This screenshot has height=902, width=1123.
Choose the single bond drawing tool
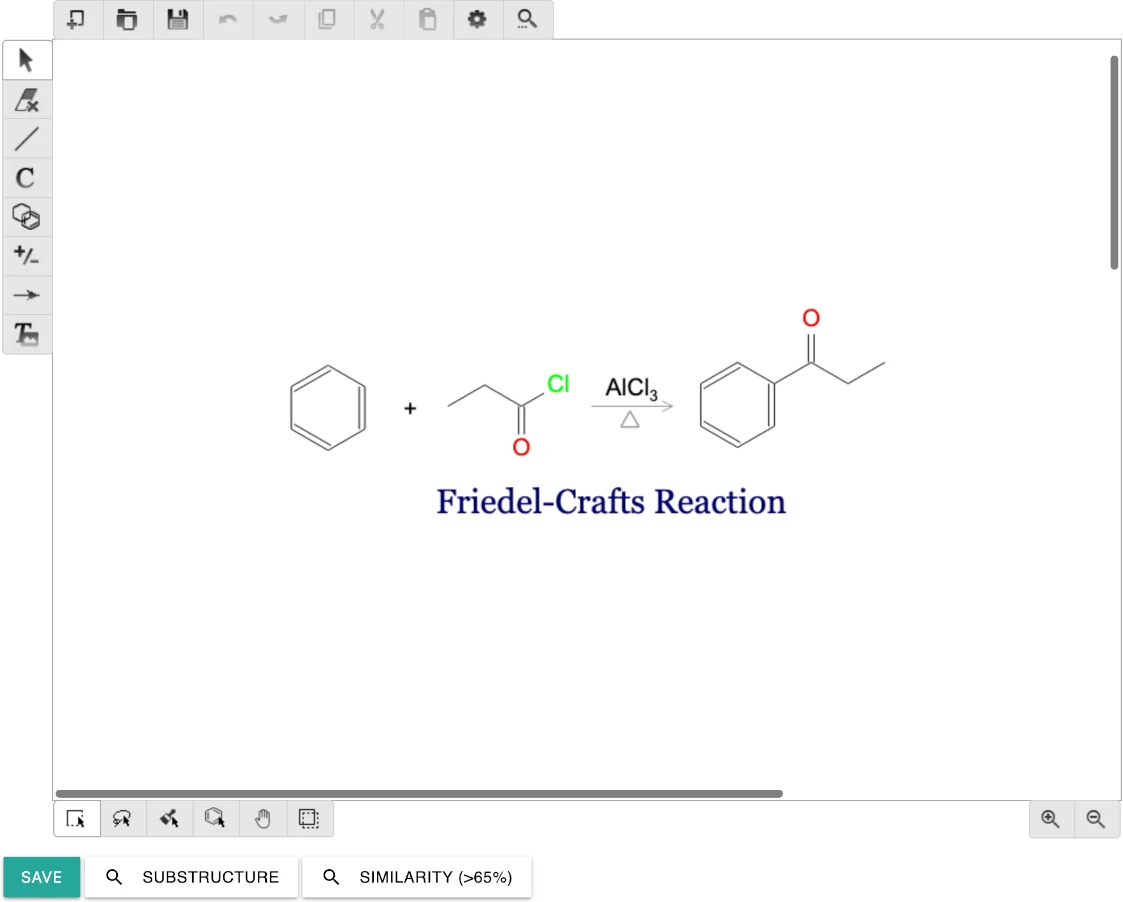click(x=27, y=138)
